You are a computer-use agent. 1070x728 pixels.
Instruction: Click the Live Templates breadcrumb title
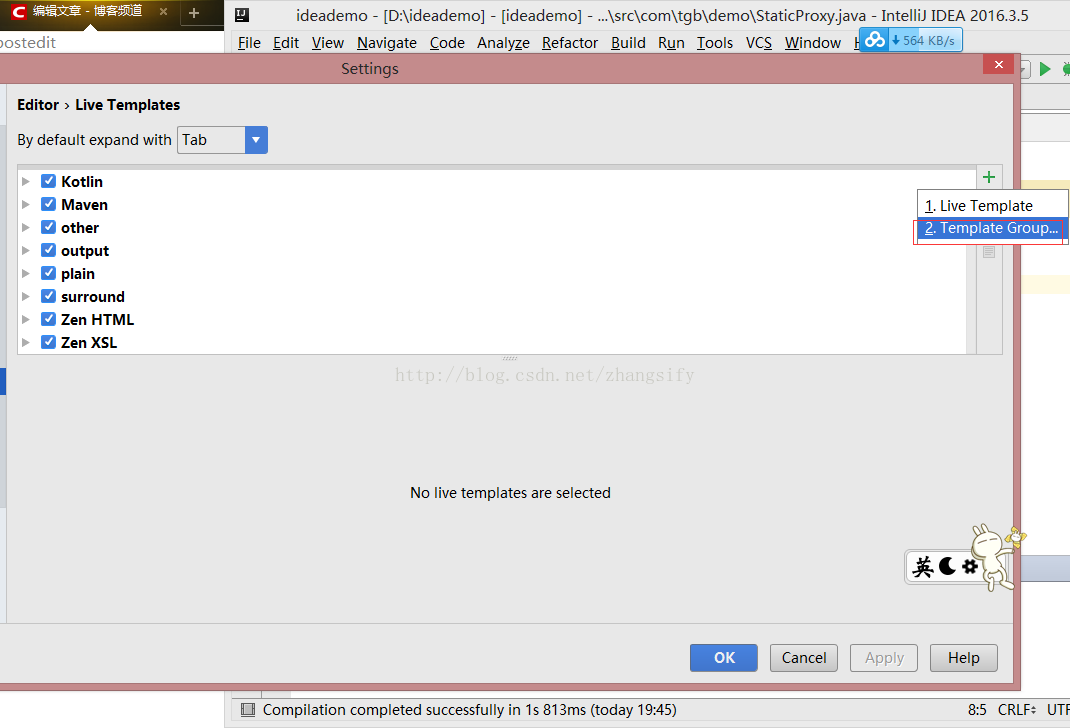click(128, 105)
